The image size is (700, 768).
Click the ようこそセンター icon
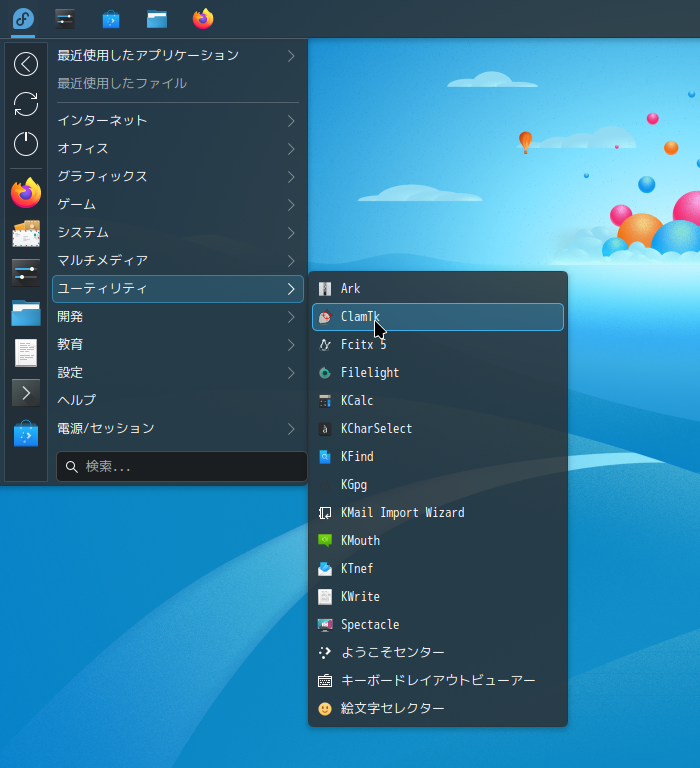click(325, 652)
